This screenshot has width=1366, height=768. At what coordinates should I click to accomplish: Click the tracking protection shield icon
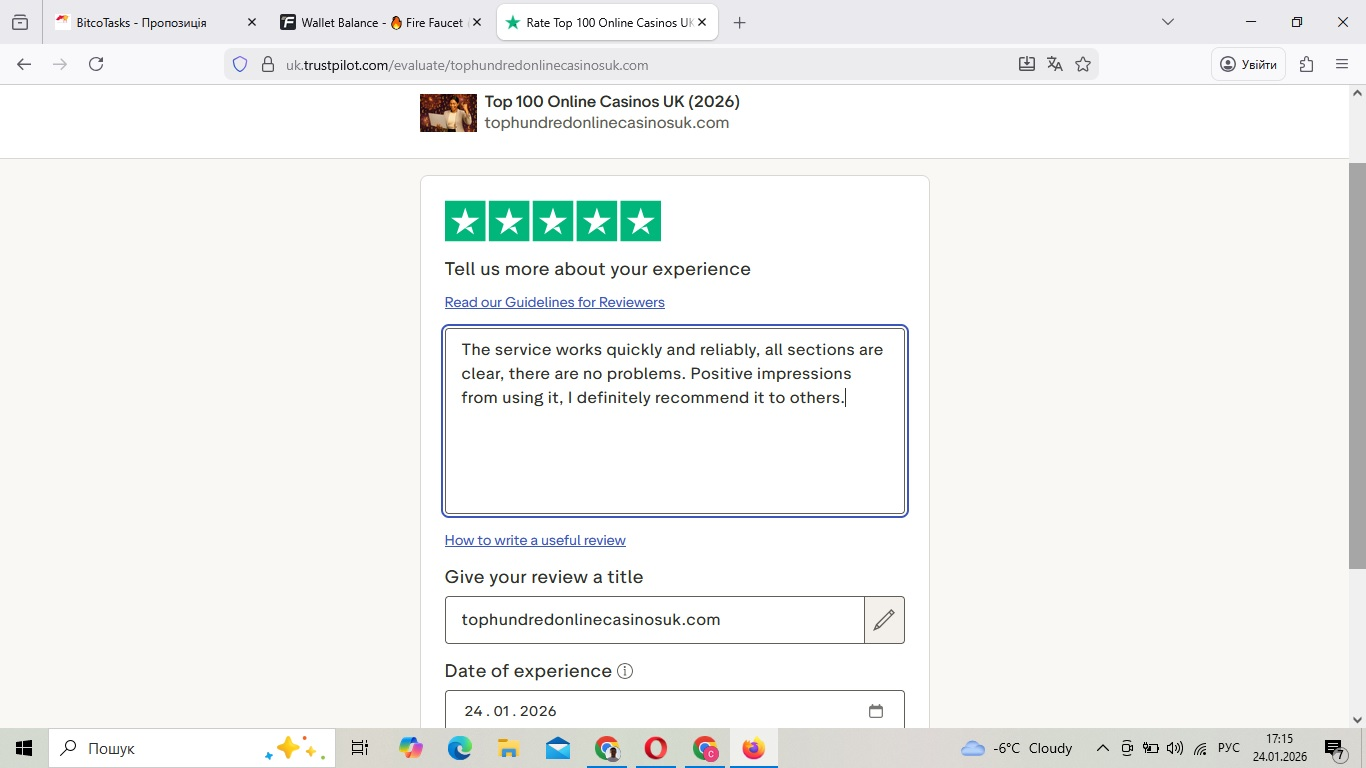point(240,64)
